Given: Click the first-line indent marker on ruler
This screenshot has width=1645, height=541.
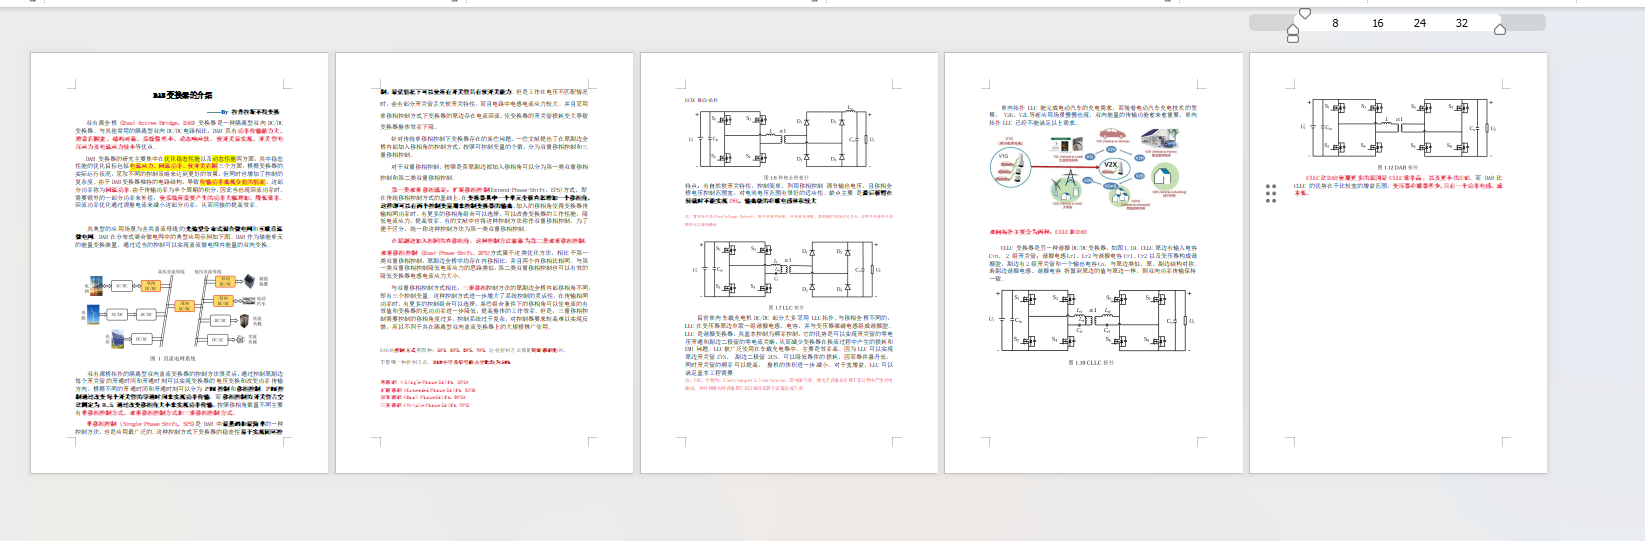Looking at the screenshot, I should pyautogui.click(x=1304, y=13).
